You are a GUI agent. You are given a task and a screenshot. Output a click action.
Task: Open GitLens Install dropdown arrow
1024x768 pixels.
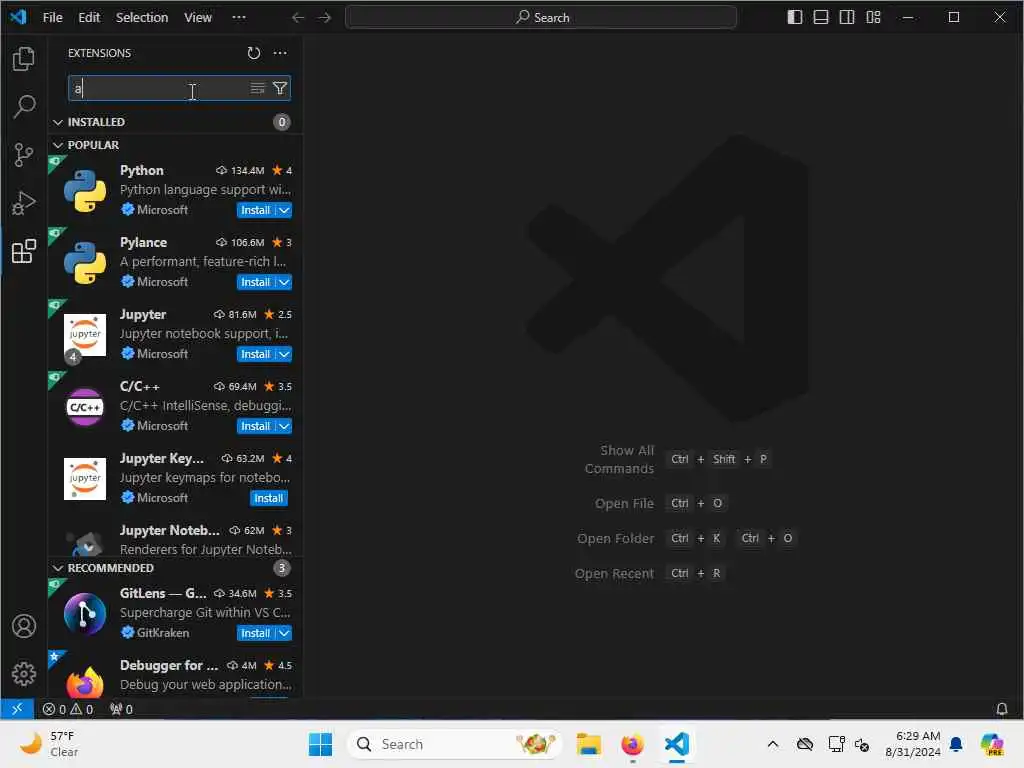point(284,633)
